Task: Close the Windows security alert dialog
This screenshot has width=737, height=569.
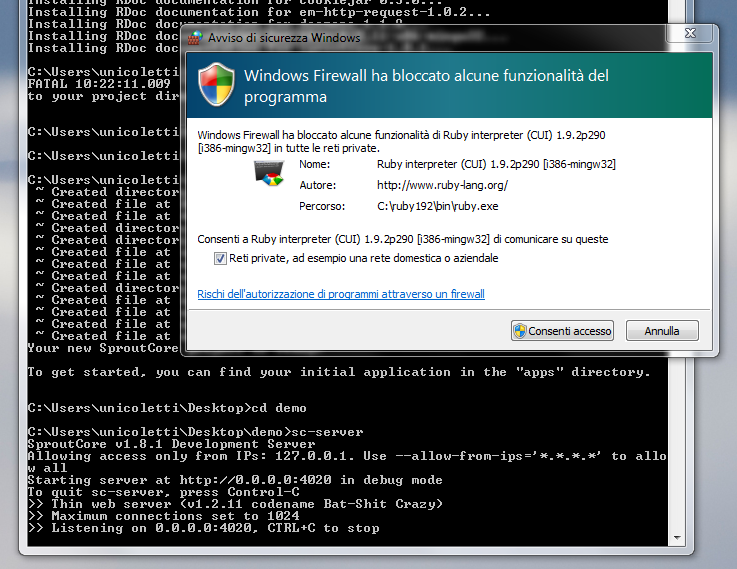Action: click(690, 33)
